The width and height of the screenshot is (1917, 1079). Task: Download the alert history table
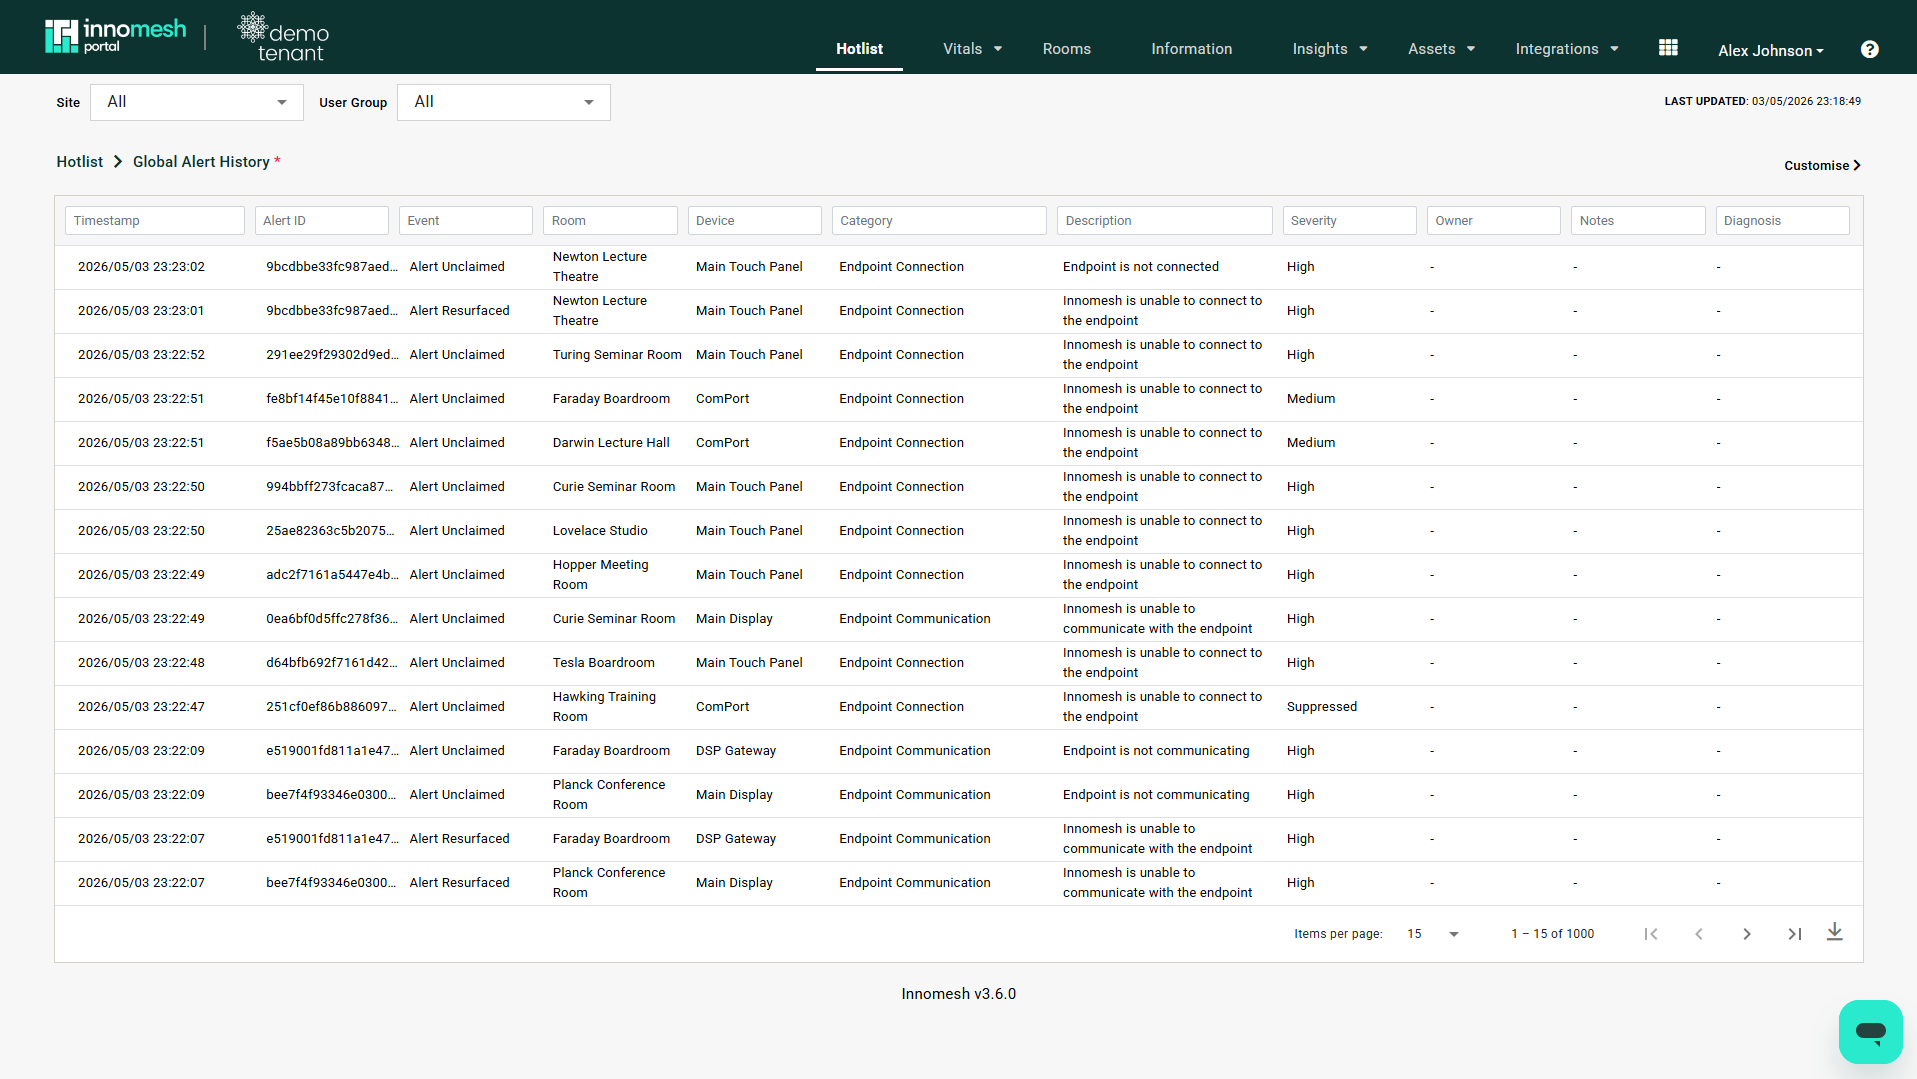click(1834, 932)
